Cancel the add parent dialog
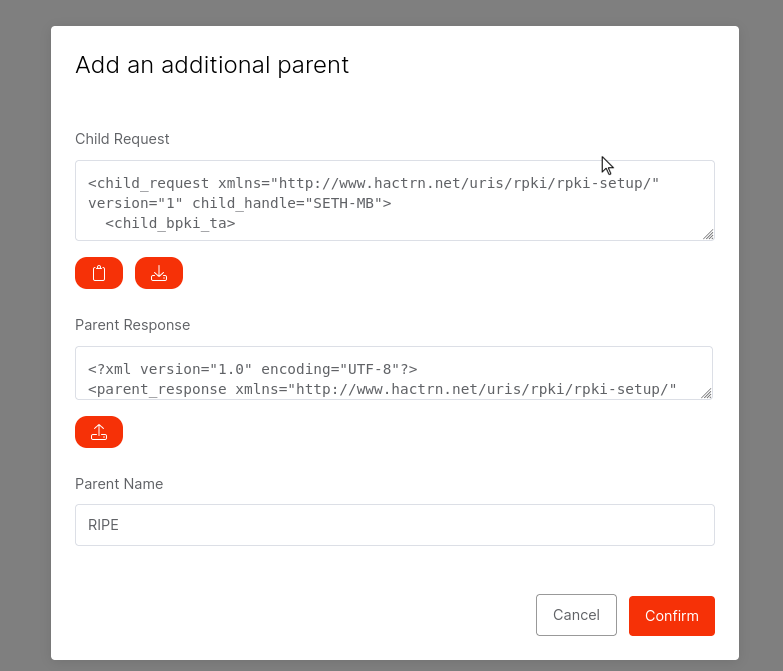This screenshot has height=671, width=783. pyautogui.click(x=576, y=615)
